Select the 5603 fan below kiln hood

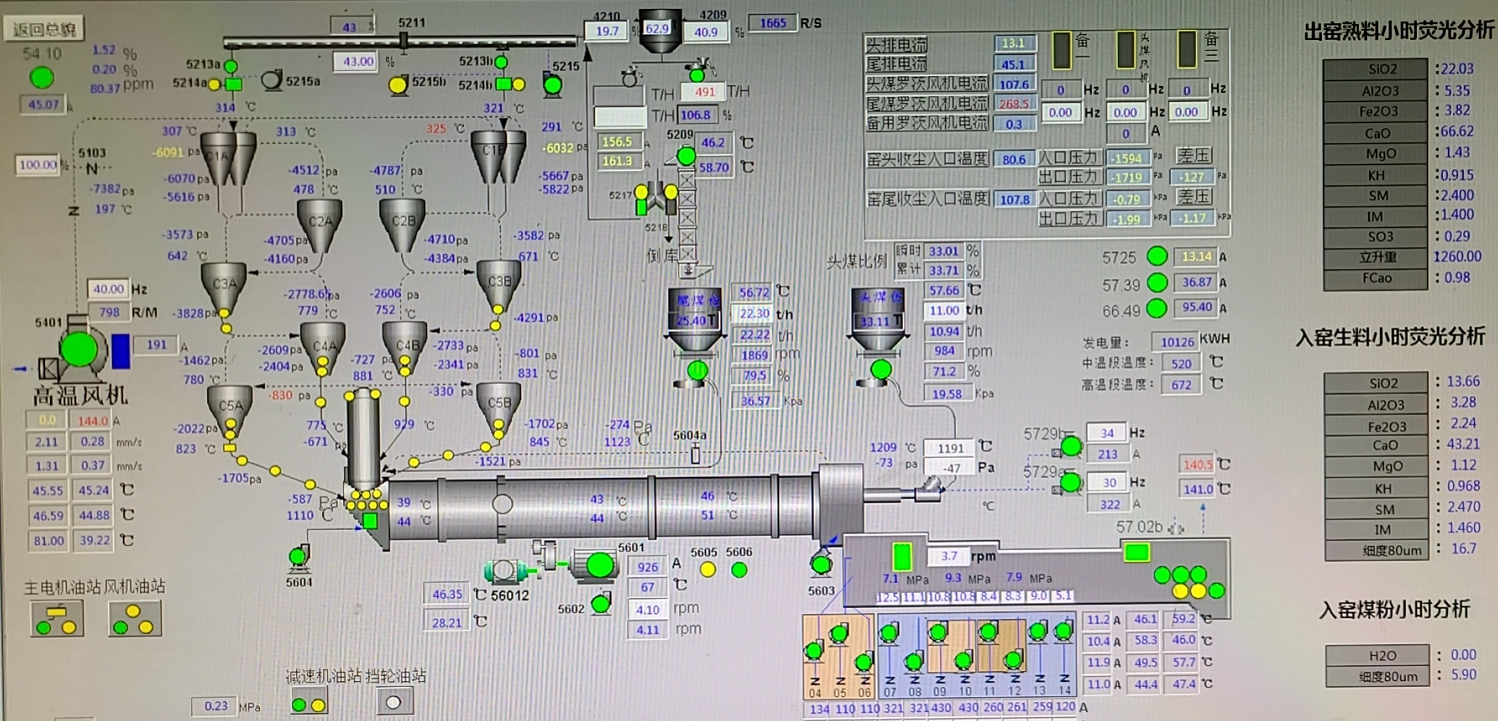pyautogui.click(x=821, y=565)
